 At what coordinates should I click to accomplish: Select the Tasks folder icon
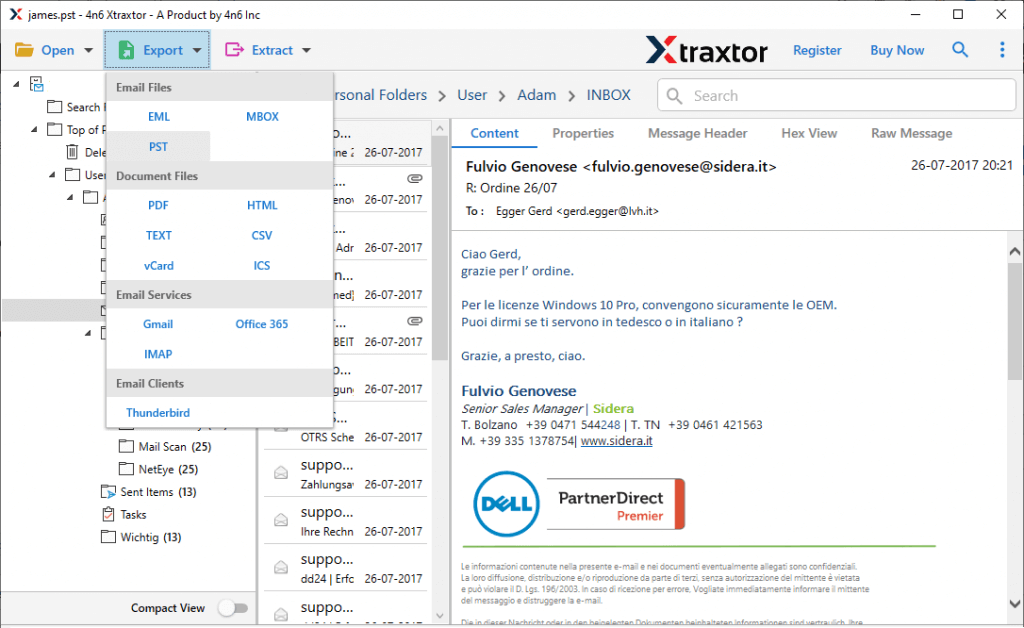(x=107, y=514)
